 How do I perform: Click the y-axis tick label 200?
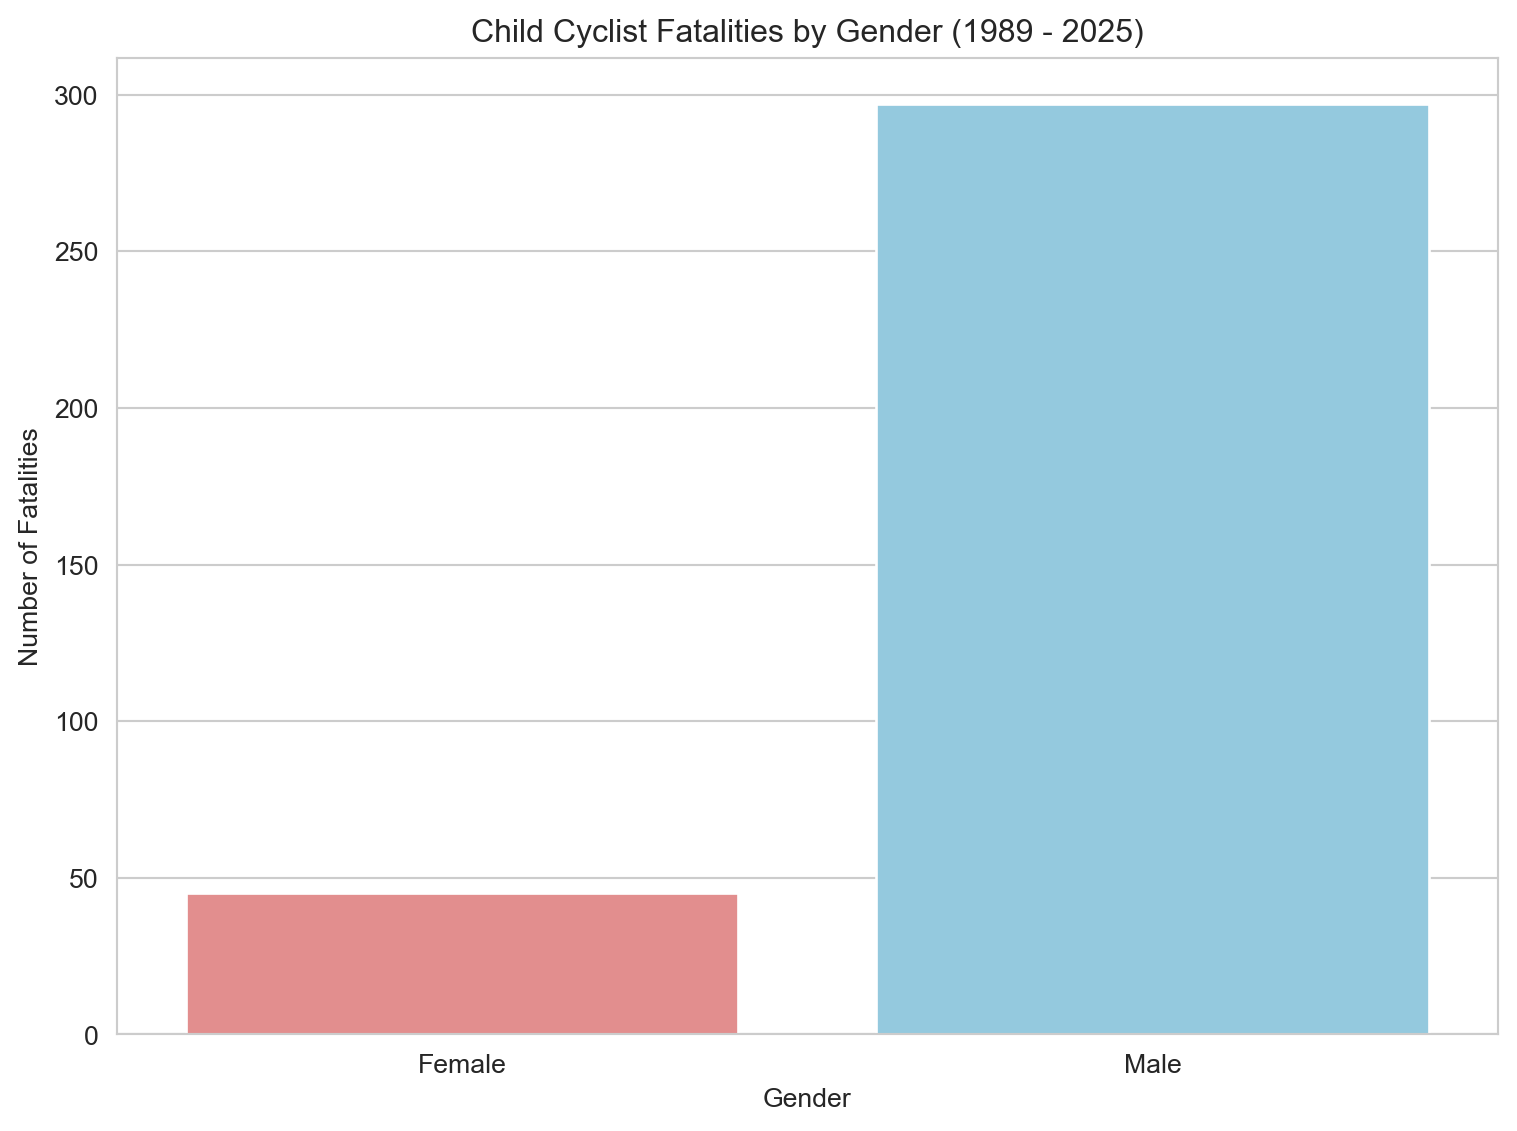(78, 408)
